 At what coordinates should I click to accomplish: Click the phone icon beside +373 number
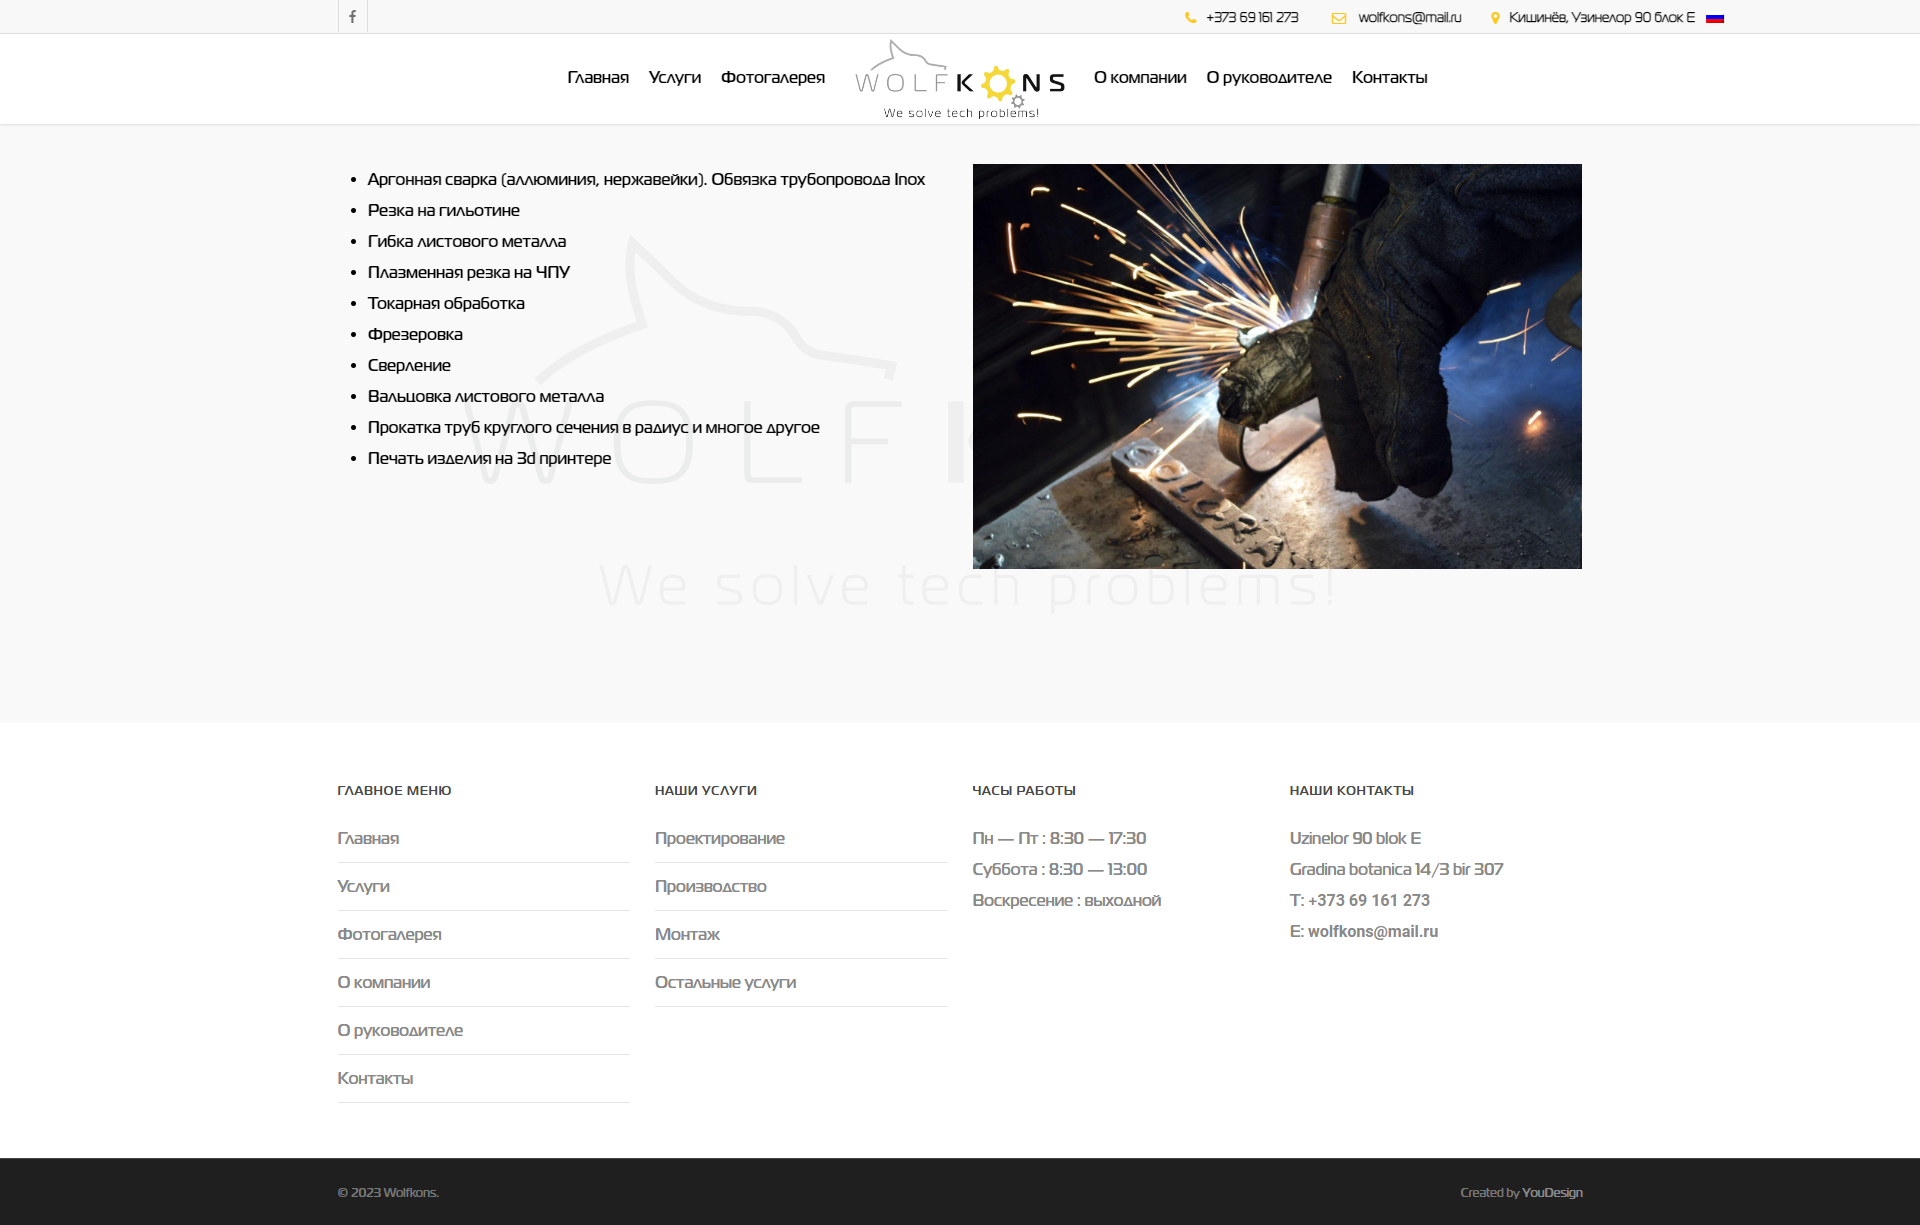click(1190, 18)
